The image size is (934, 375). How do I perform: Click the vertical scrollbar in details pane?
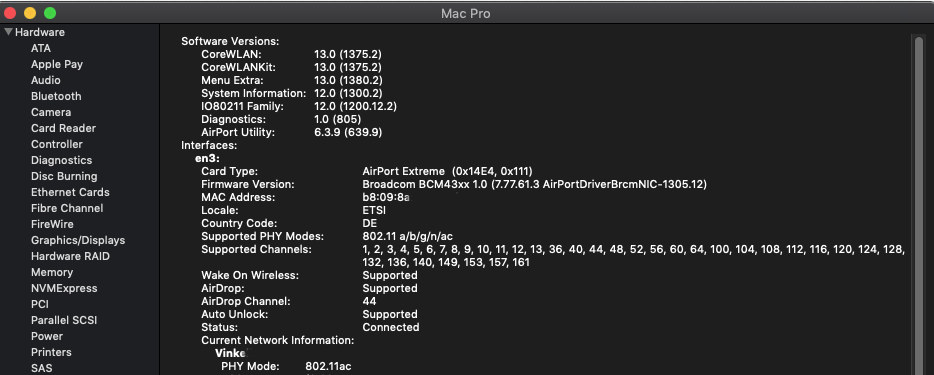pos(918,202)
